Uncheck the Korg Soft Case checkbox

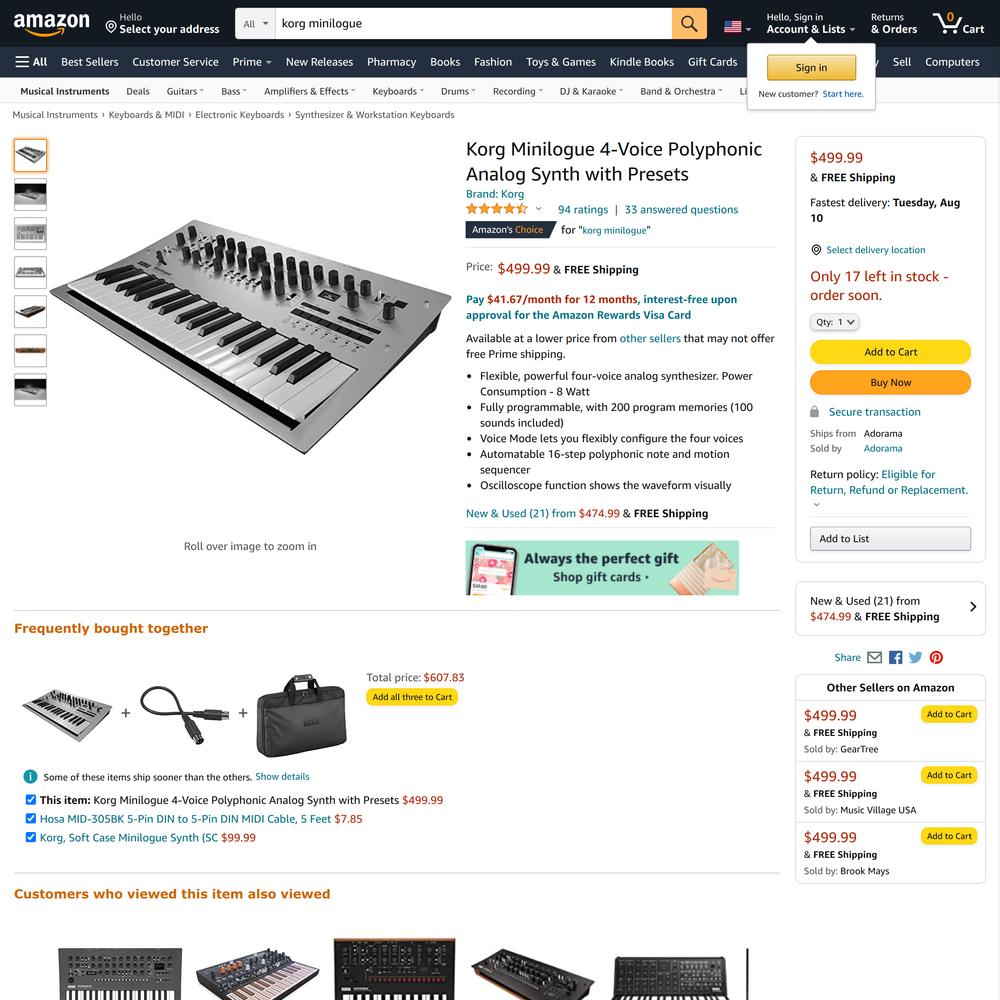click(31, 837)
